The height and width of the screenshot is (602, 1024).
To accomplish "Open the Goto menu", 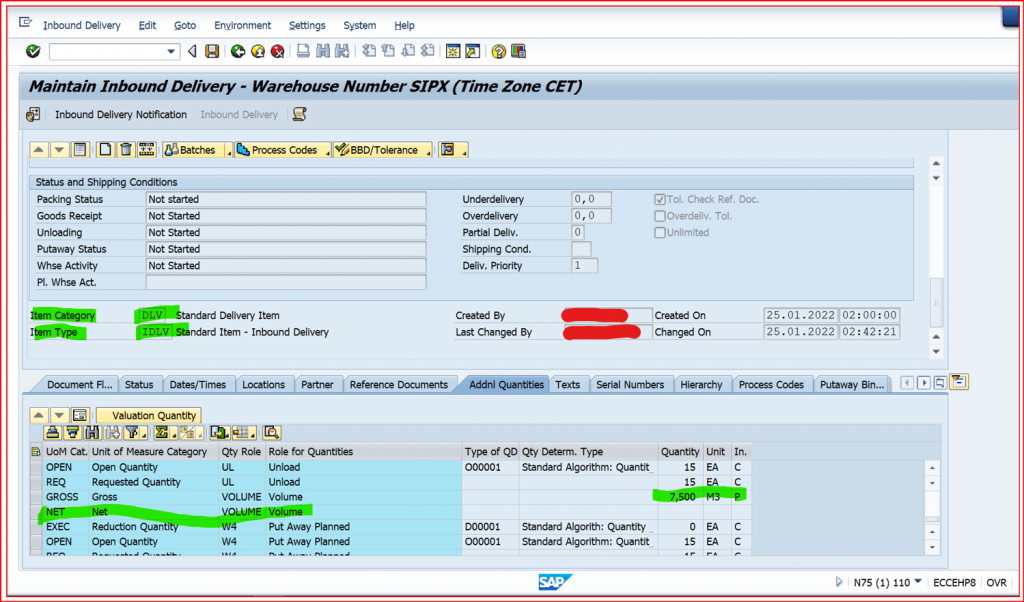I will pos(185,25).
